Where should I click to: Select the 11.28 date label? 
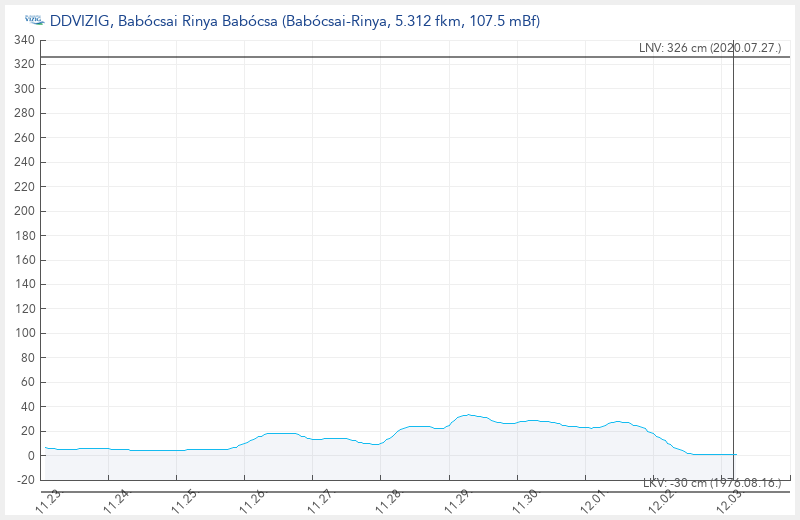(389, 498)
